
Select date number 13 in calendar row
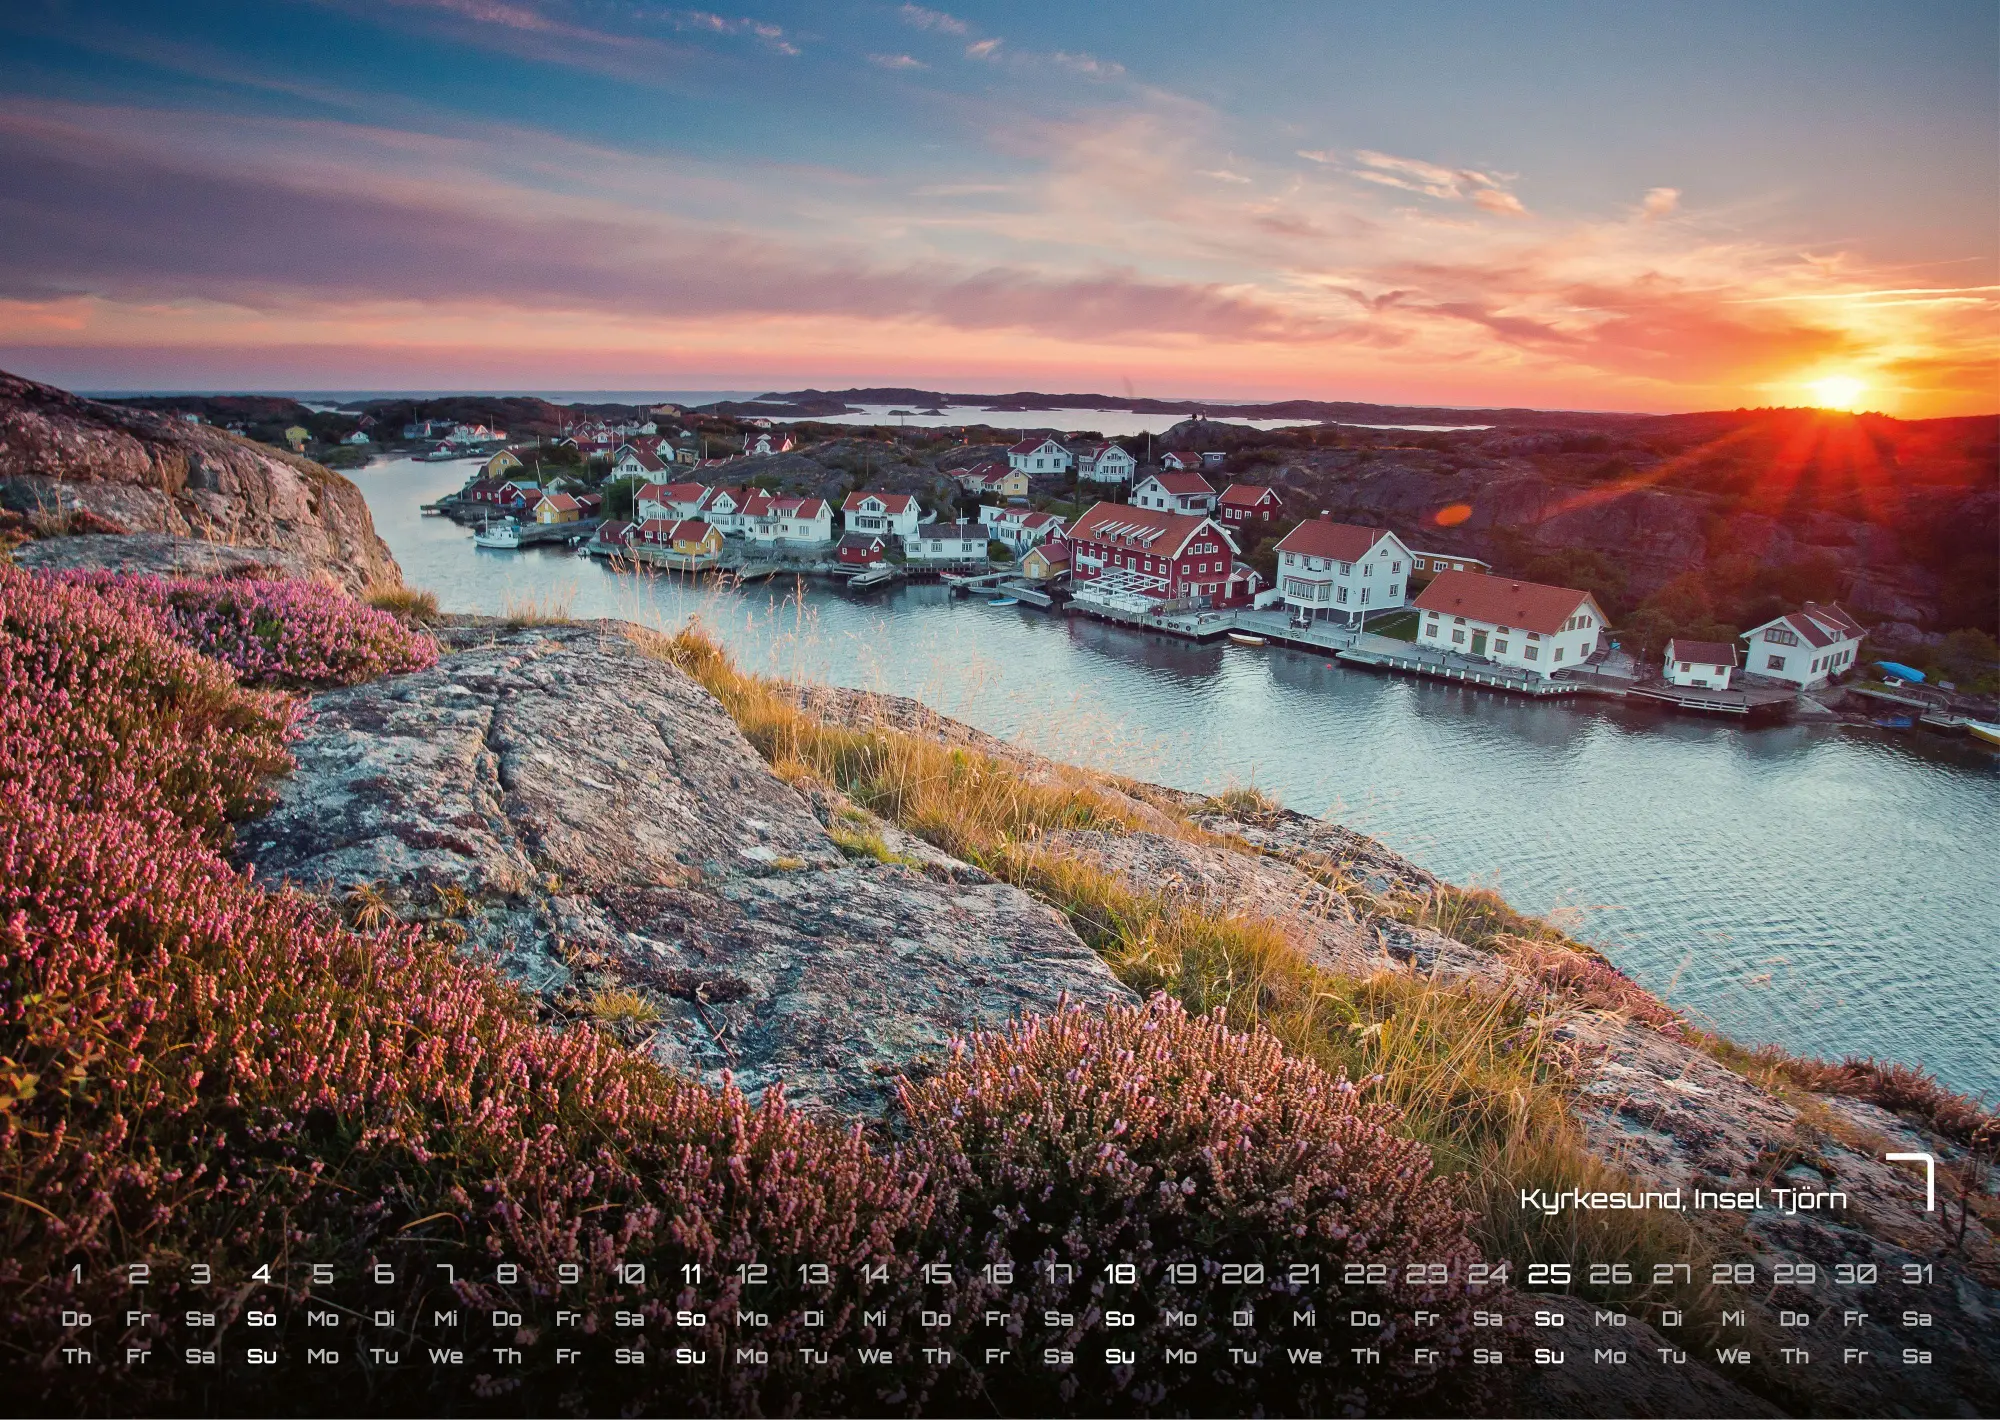pos(813,1274)
